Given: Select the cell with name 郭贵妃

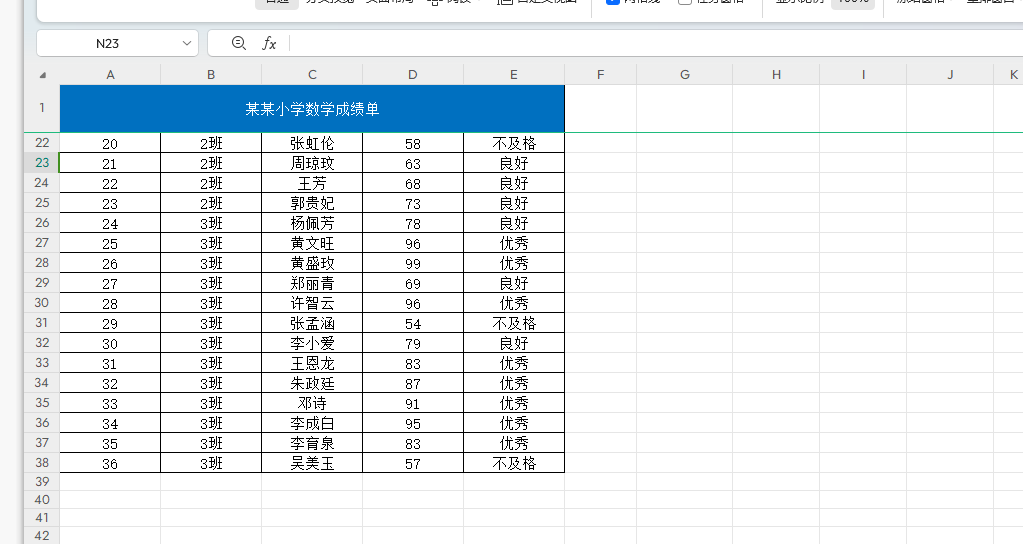Looking at the screenshot, I should point(312,203).
